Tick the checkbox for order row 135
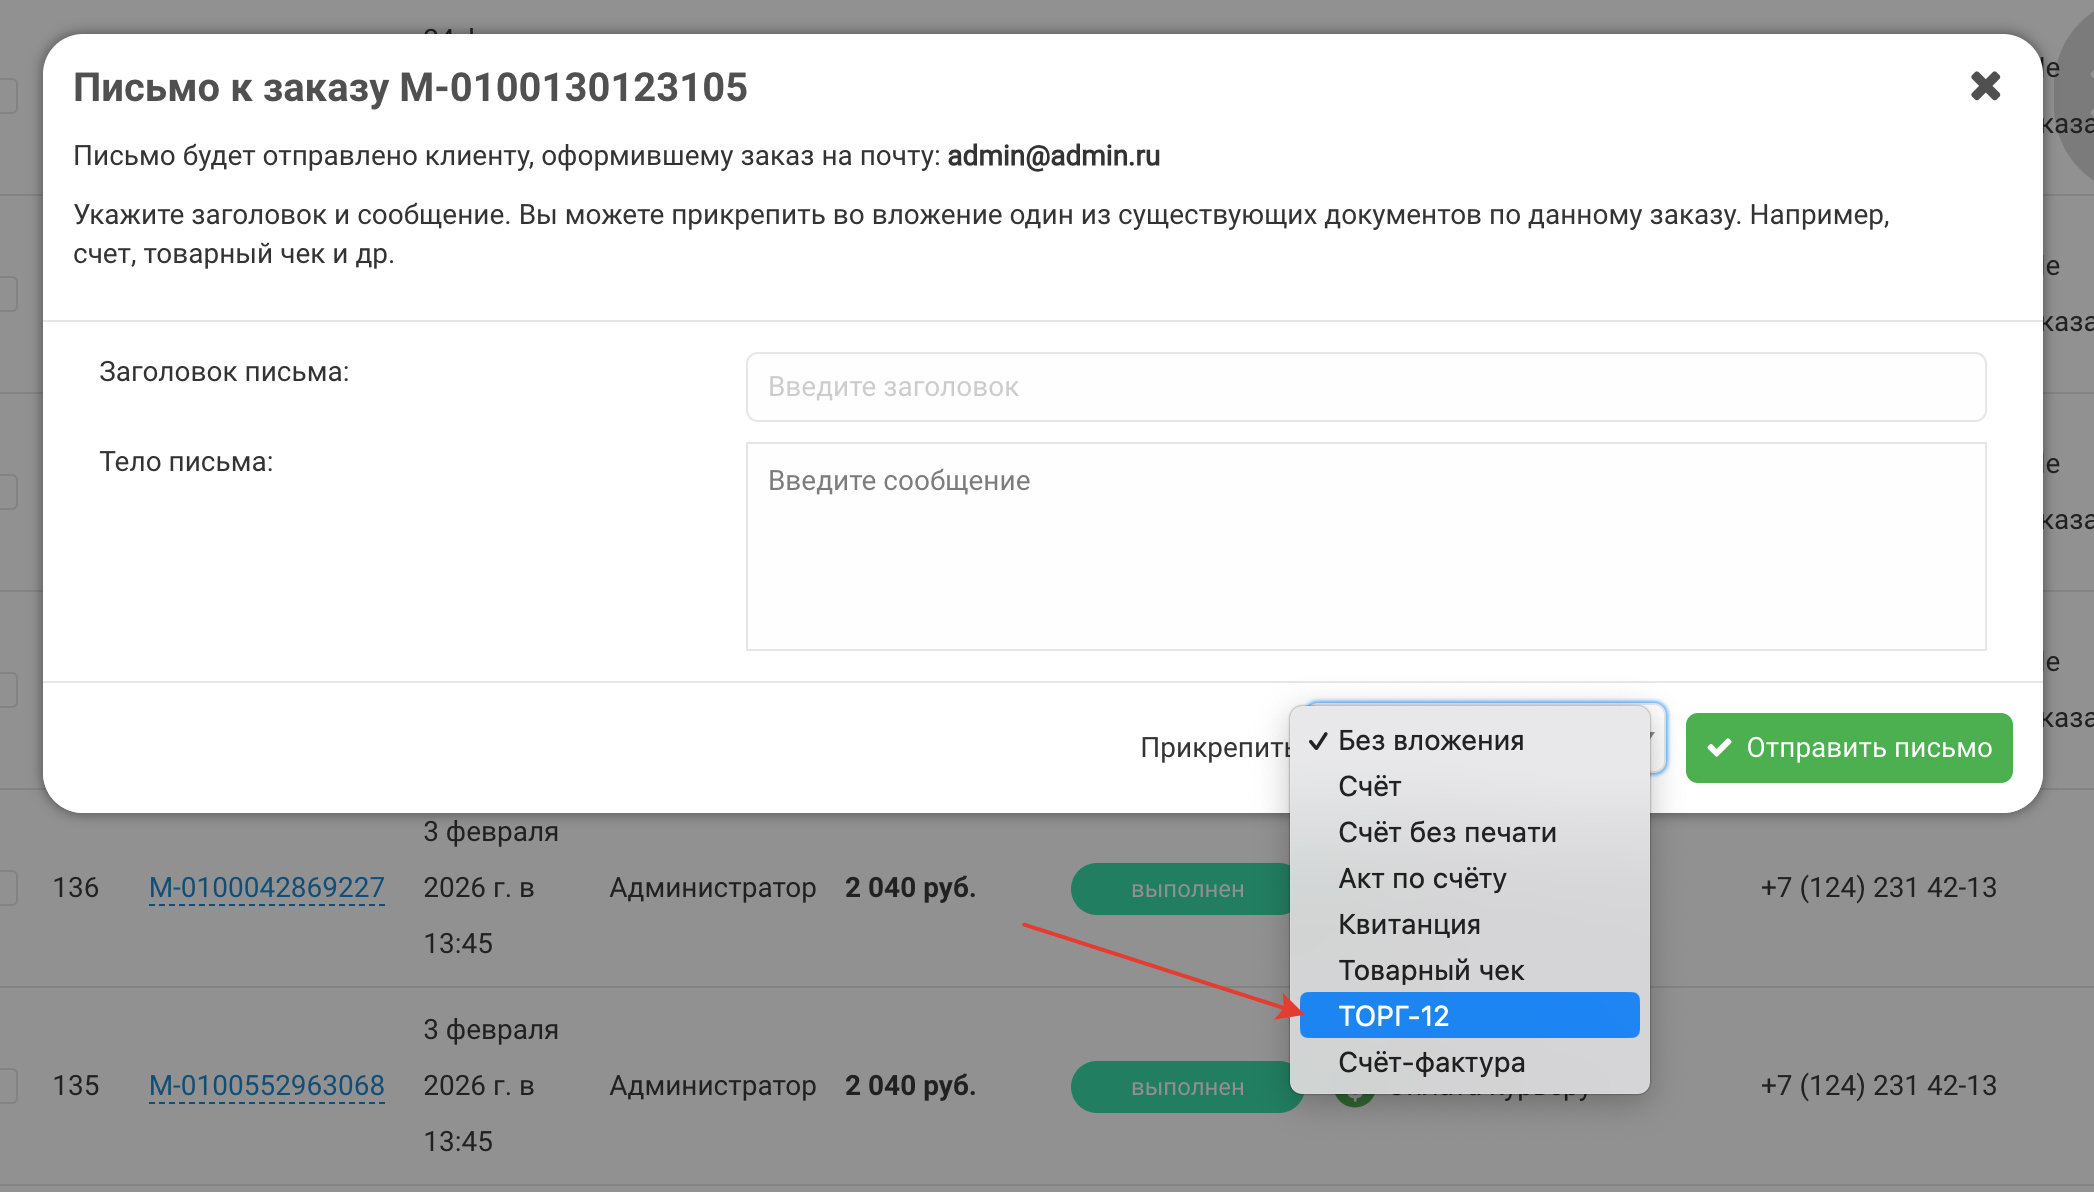The width and height of the screenshot is (2094, 1192). click(8, 1085)
